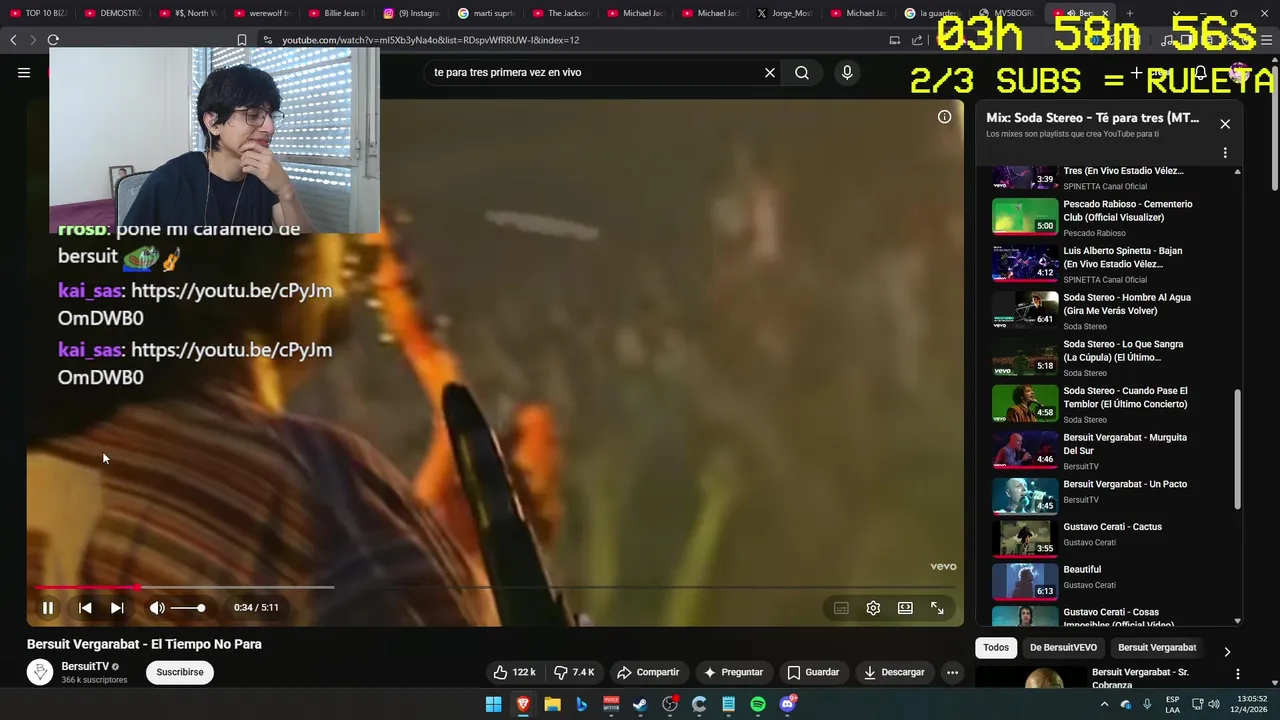Open Windows Start menu on taskbar
Image resolution: width=1280 pixels, height=720 pixels.
493,704
